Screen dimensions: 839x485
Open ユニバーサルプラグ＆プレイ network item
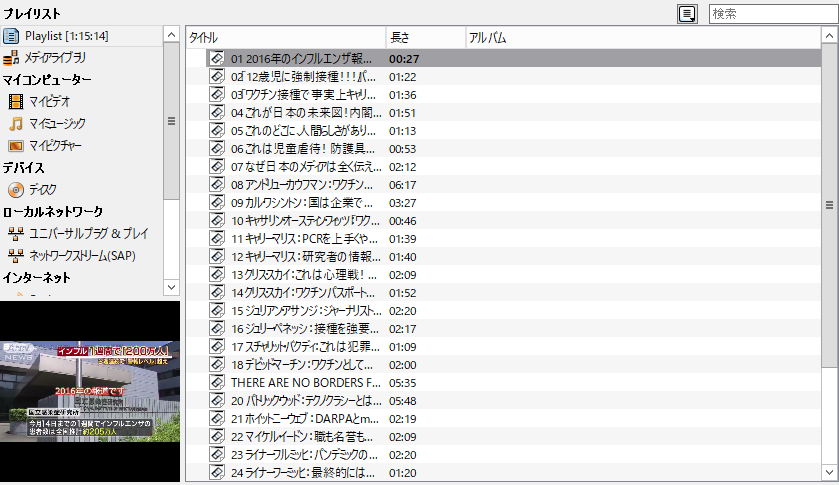[88, 233]
